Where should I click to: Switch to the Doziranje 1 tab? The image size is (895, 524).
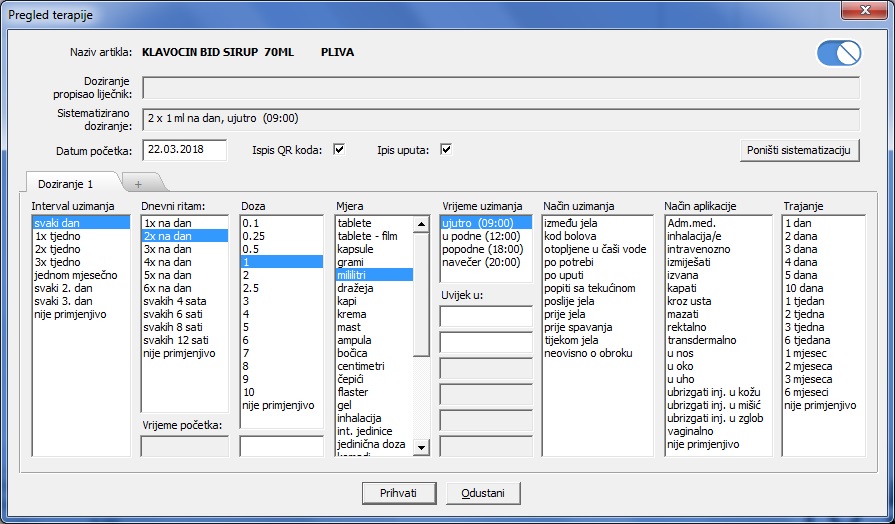coord(65,184)
